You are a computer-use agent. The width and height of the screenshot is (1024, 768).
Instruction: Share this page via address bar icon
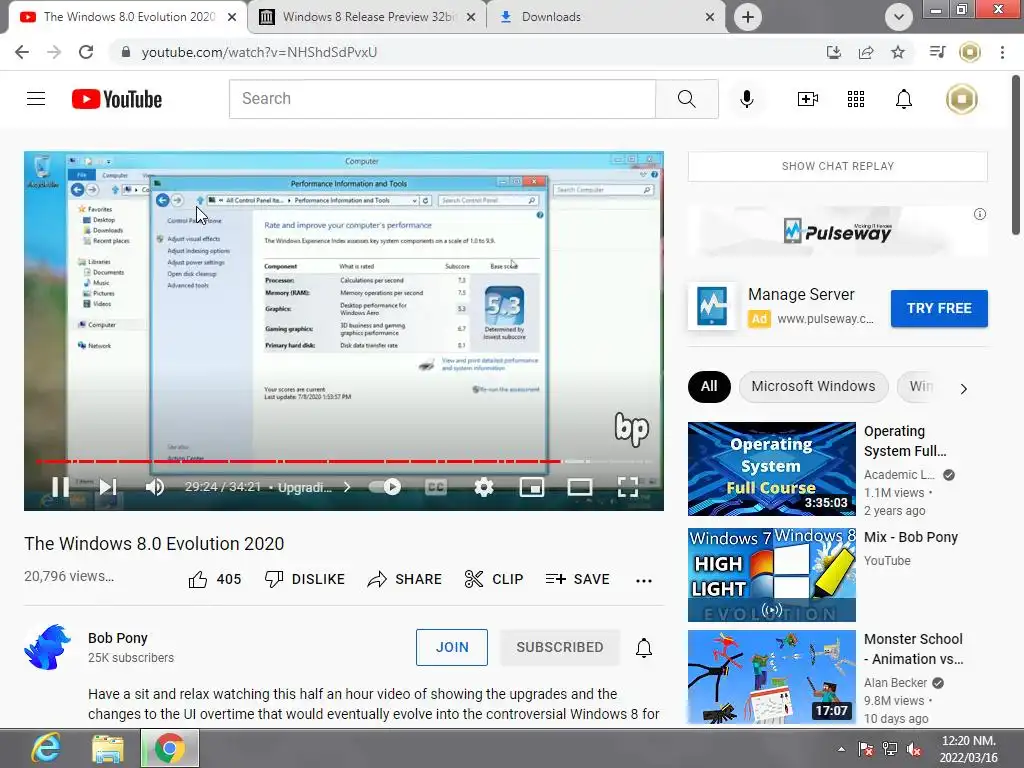coord(866,52)
